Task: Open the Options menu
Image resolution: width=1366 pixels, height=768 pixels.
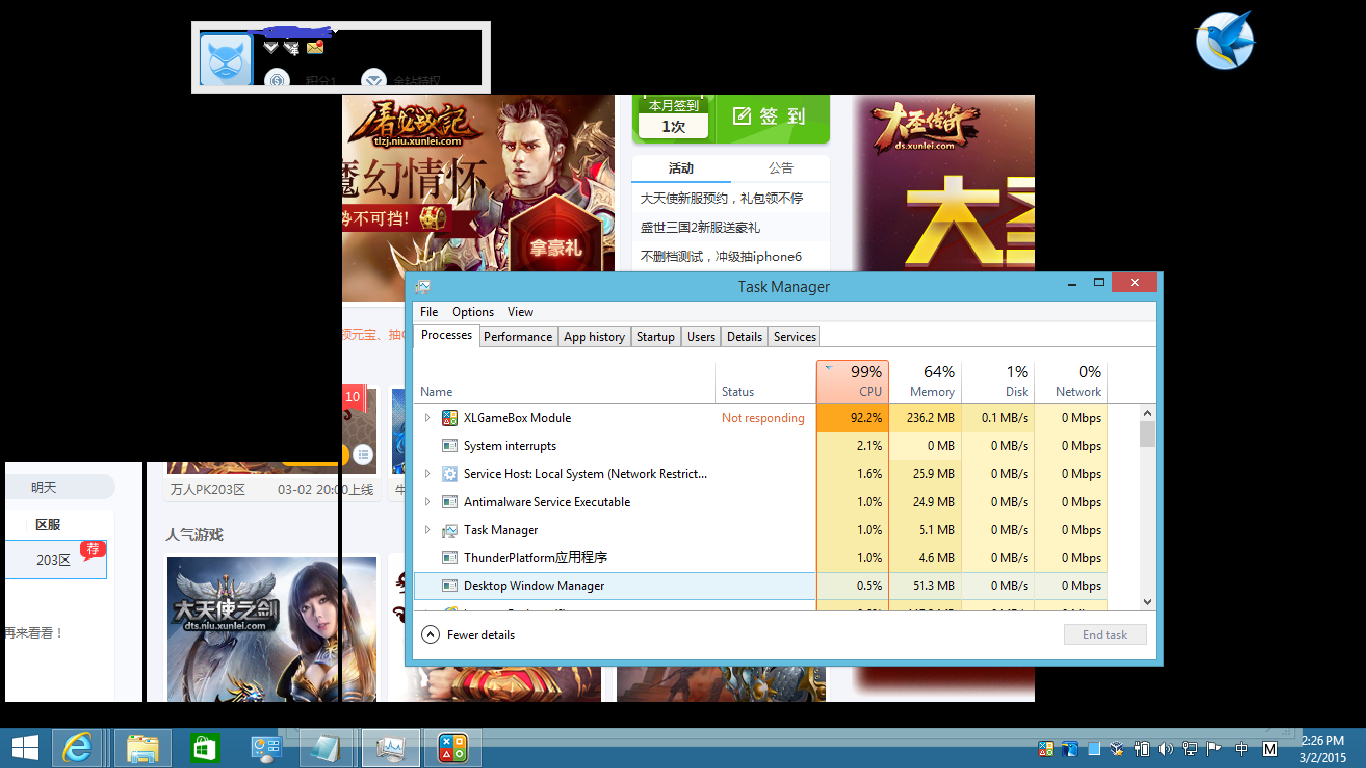Action: coord(473,312)
